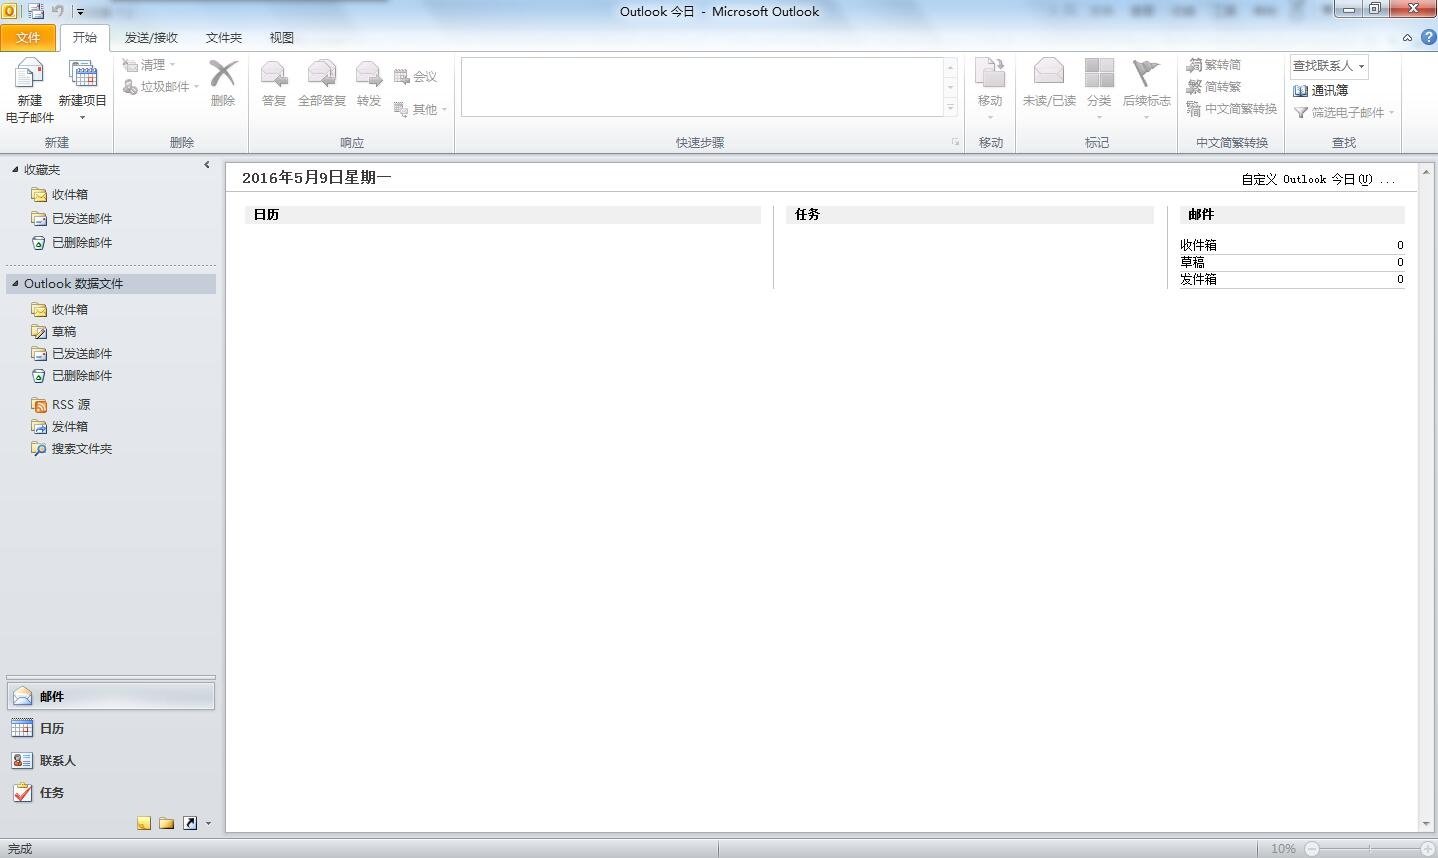Open Contacts (联系人) in navigation pane

57,761
